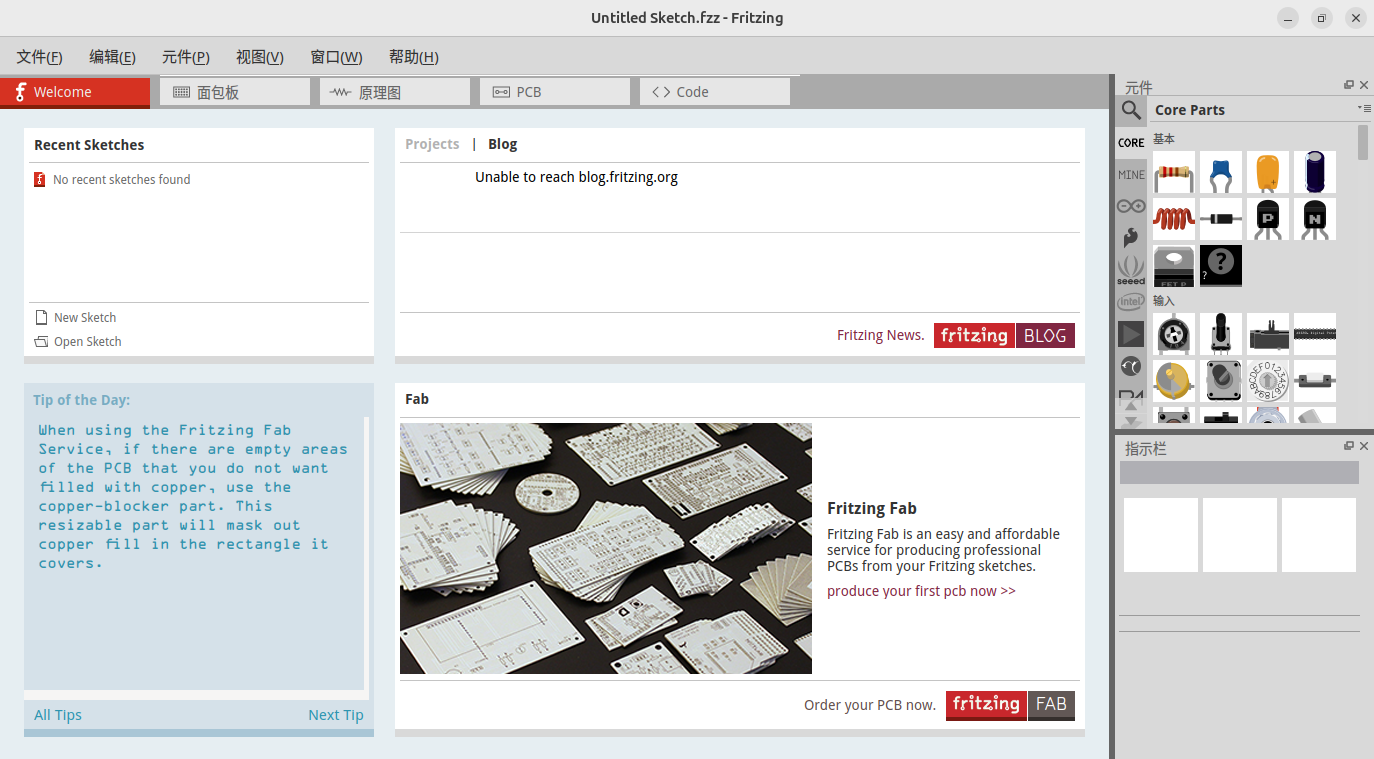Click Open Sketch link
This screenshot has width=1374, height=759.
(x=88, y=342)
